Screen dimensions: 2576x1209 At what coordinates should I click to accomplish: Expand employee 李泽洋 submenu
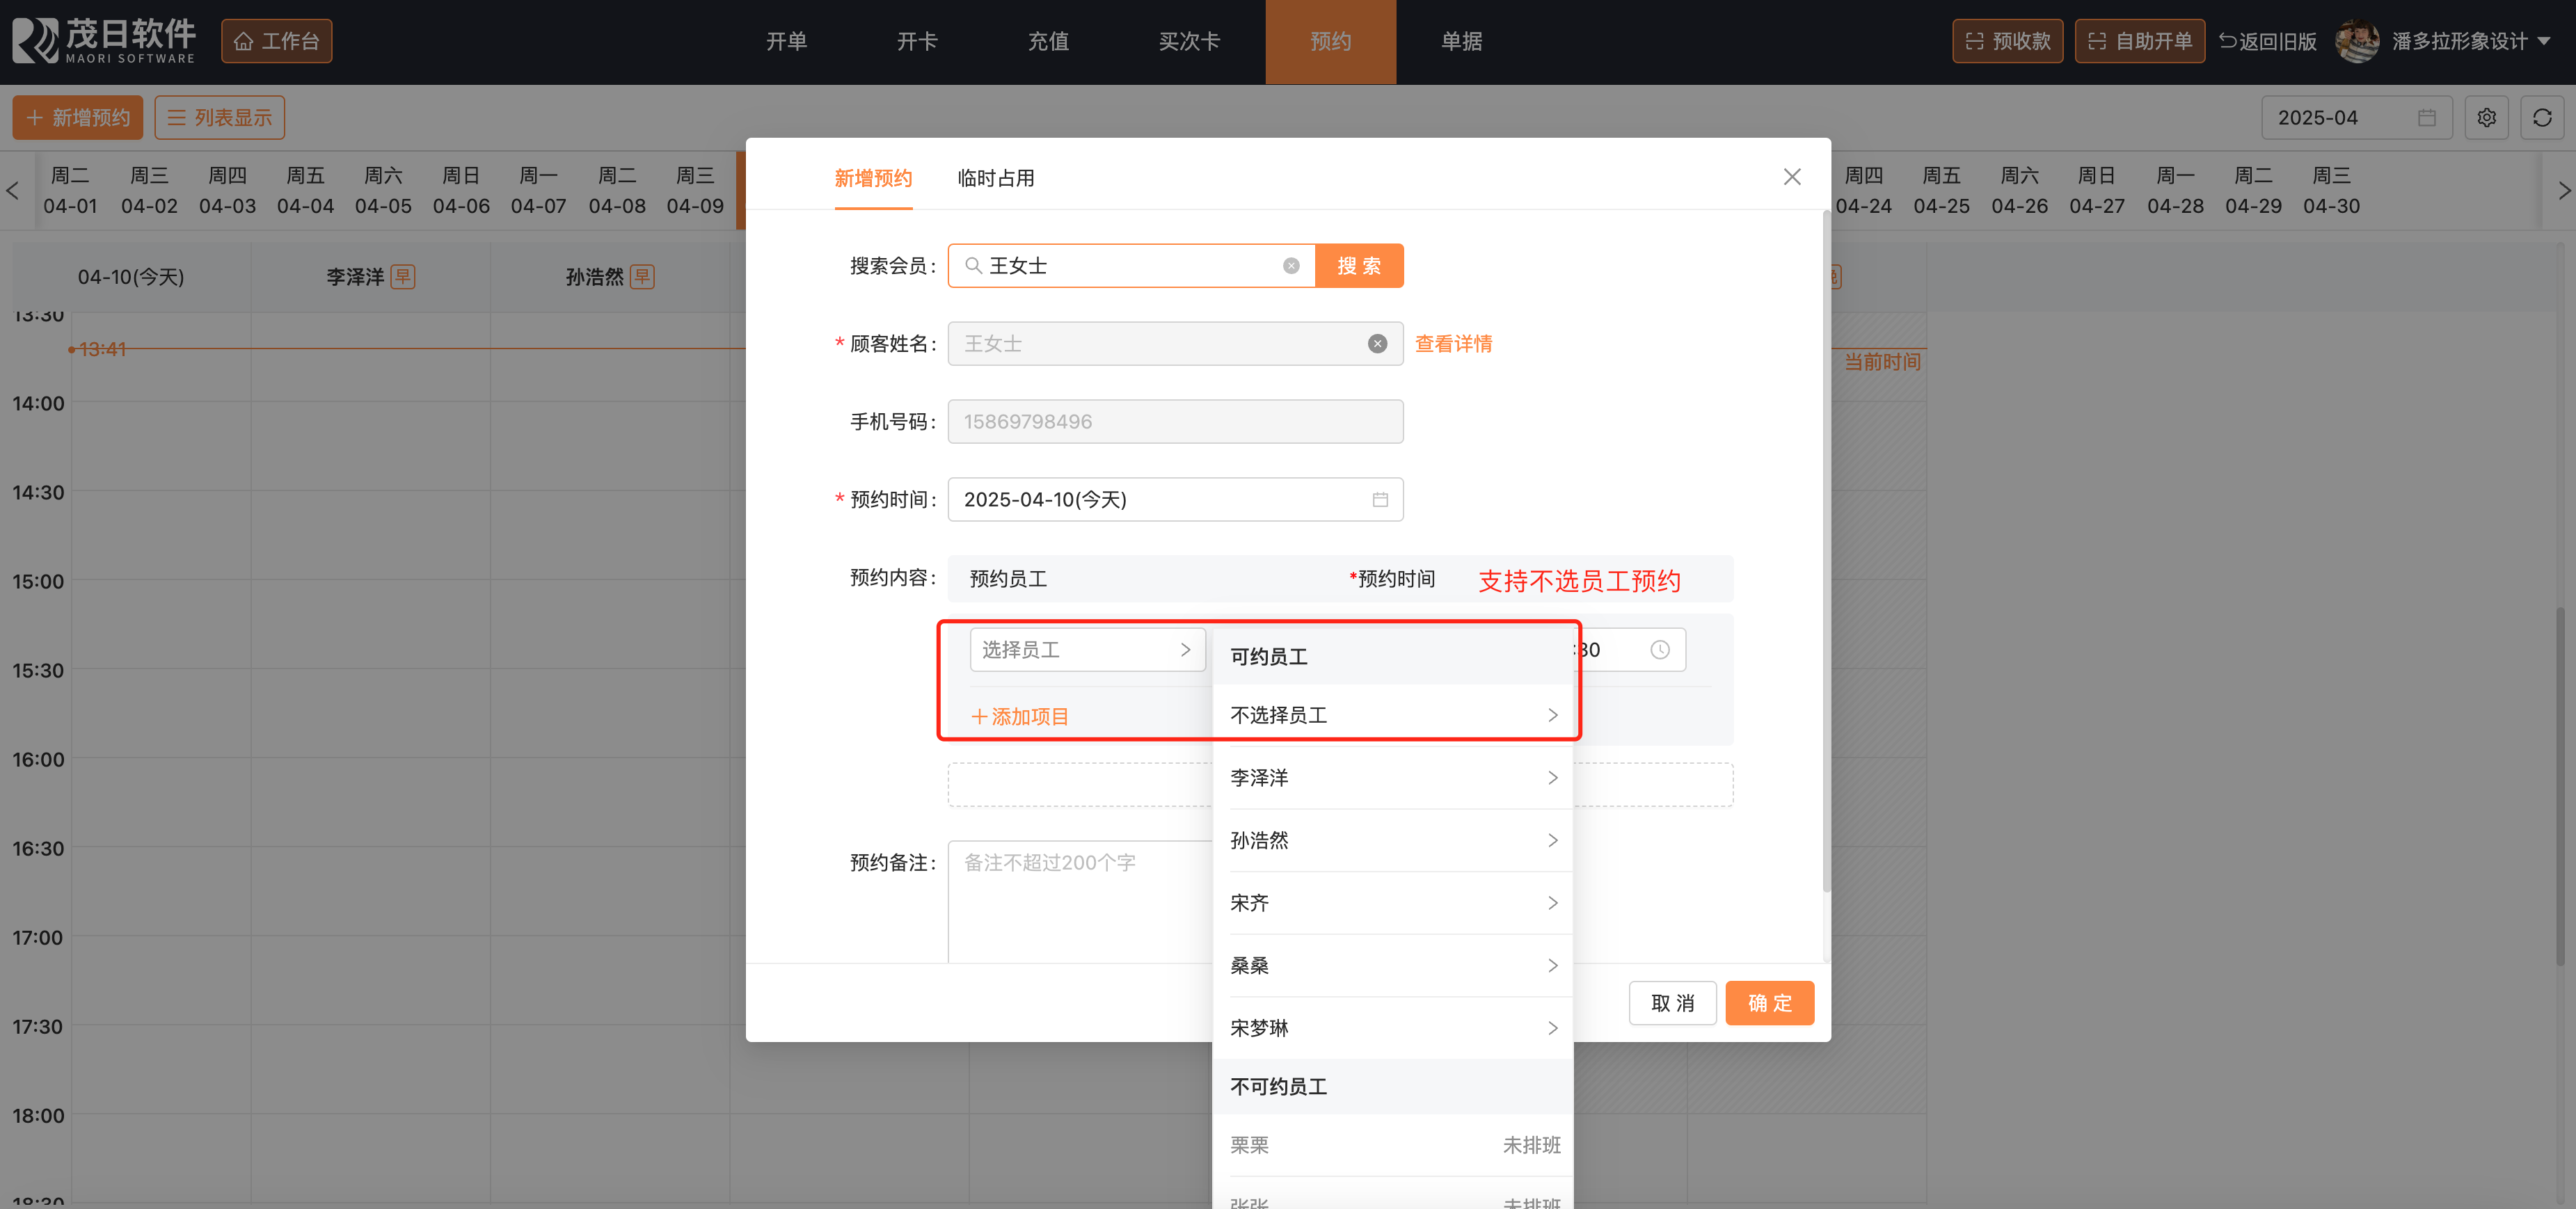click(x=1392, y=778)
